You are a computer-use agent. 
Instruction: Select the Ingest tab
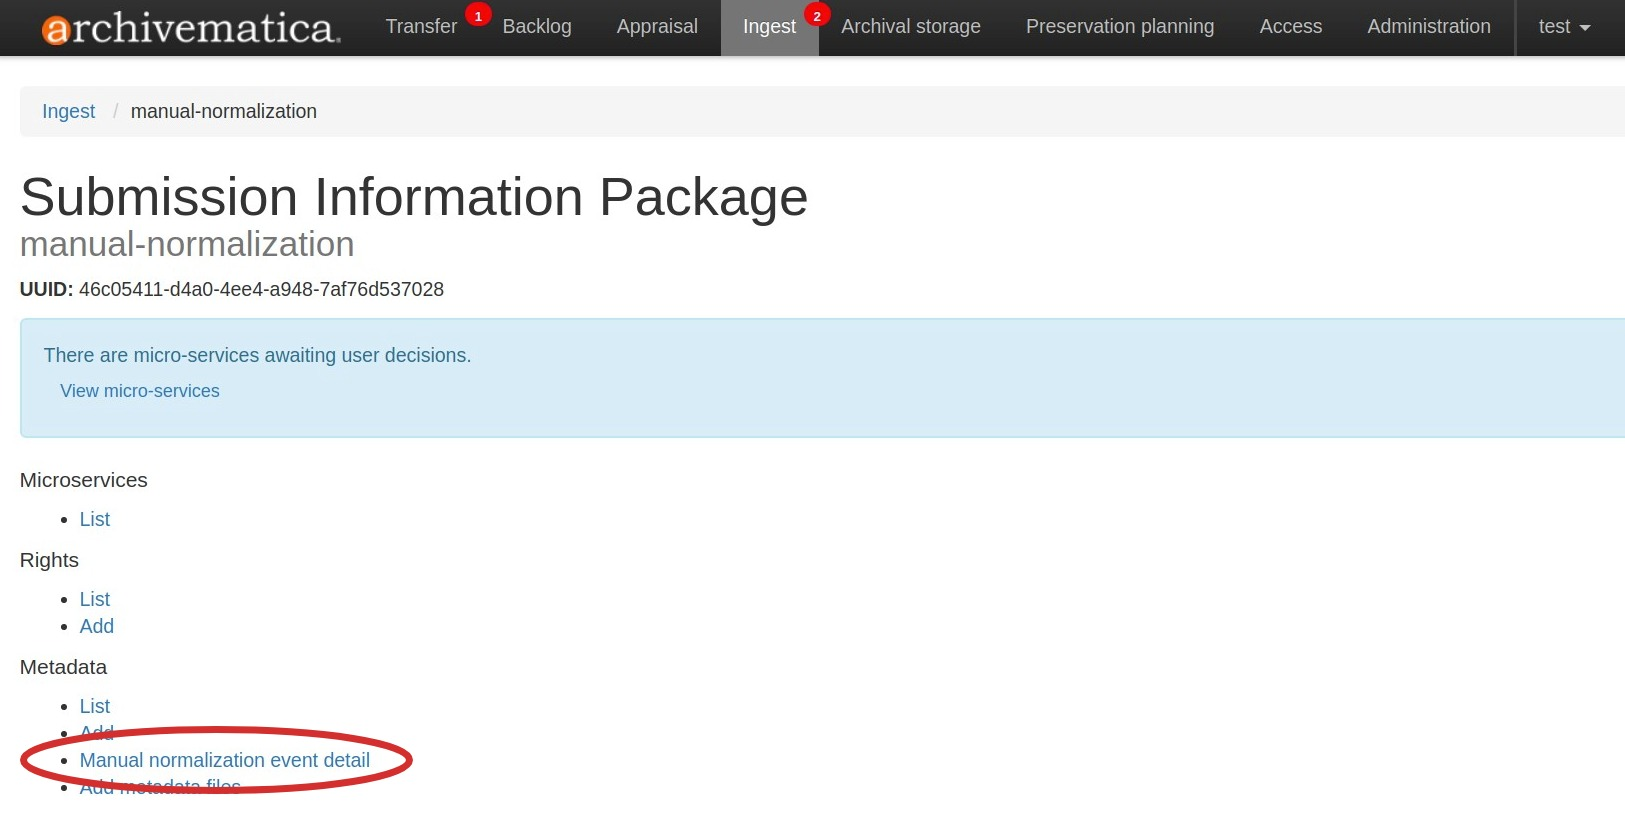768,27
